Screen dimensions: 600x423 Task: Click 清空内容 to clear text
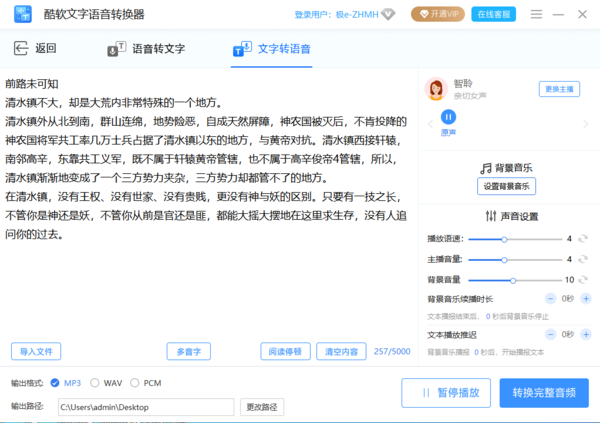pyautogui.click(x=341, y=351)
